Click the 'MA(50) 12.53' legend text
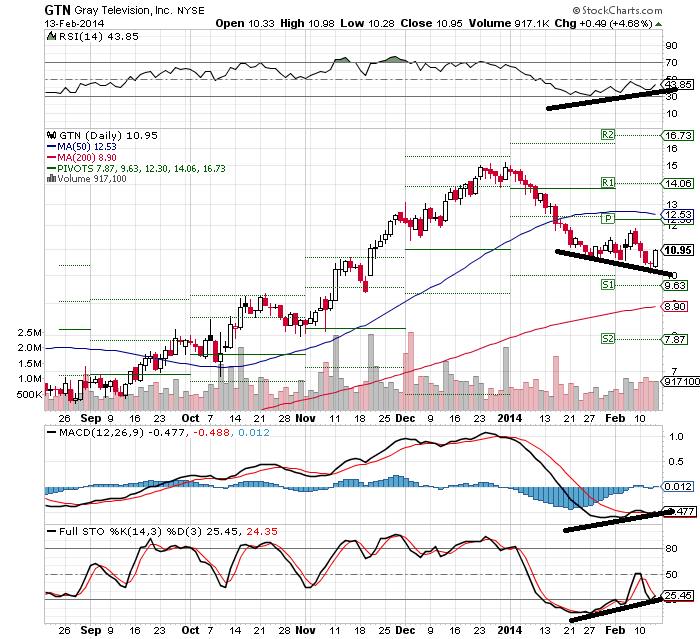The image size is (700, 639). pyautogui.click(x=87, y=146)
